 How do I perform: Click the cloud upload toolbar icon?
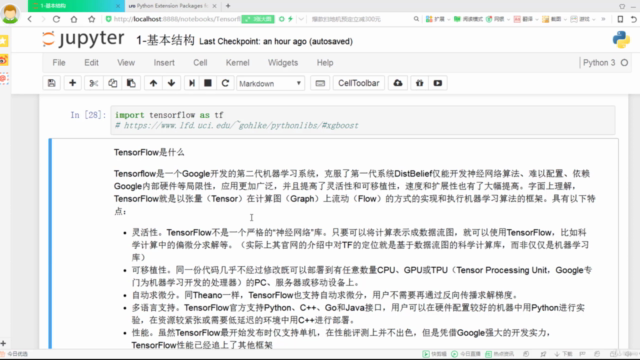(398, 83)
